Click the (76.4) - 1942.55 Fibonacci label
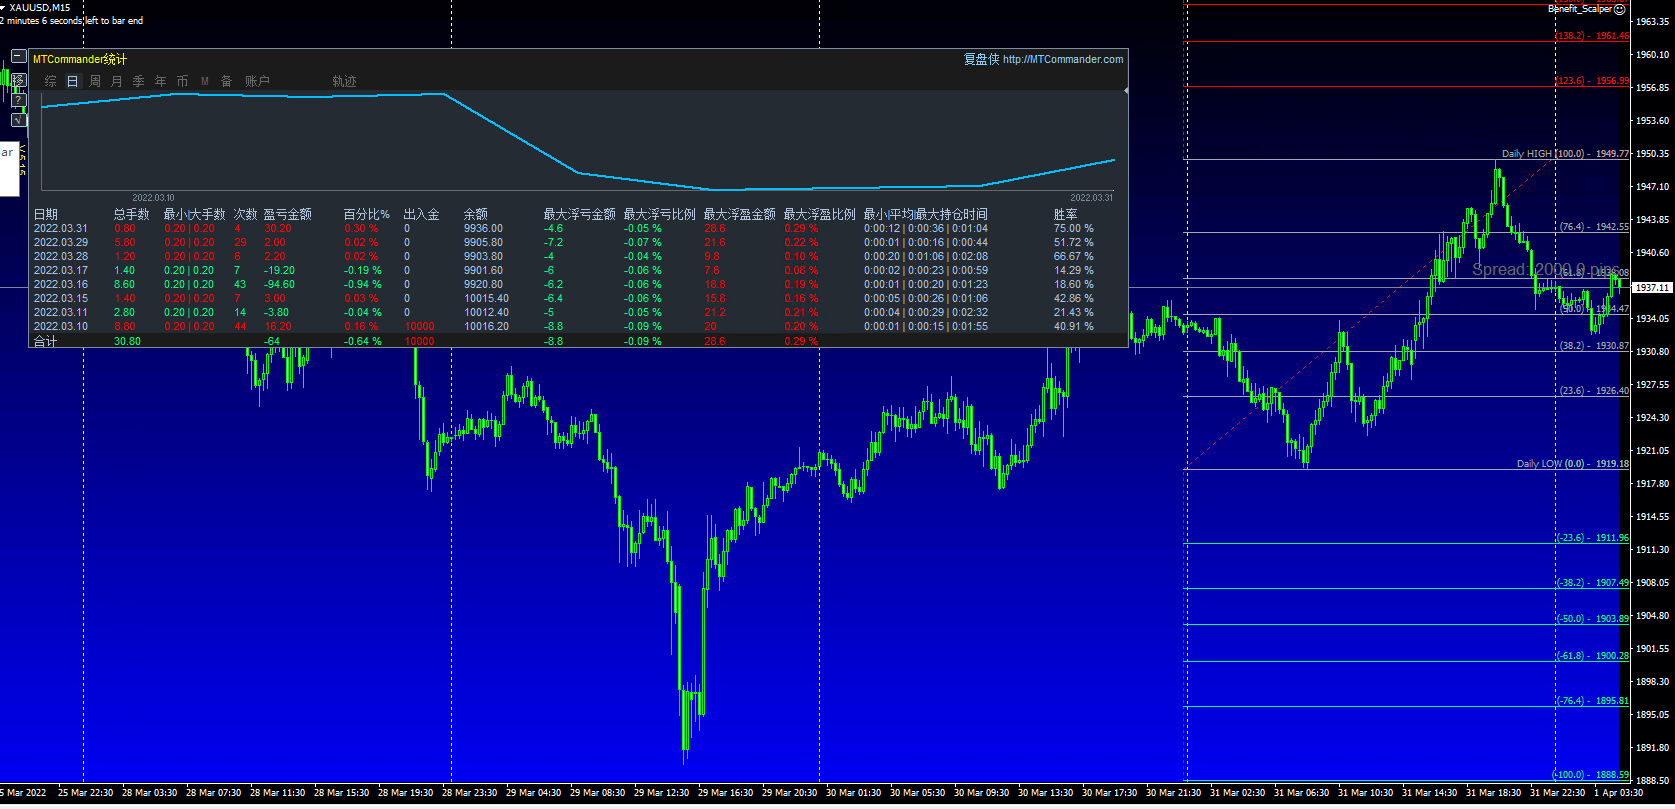This screenshot has width=1675, height=809. coord(1594,227)
